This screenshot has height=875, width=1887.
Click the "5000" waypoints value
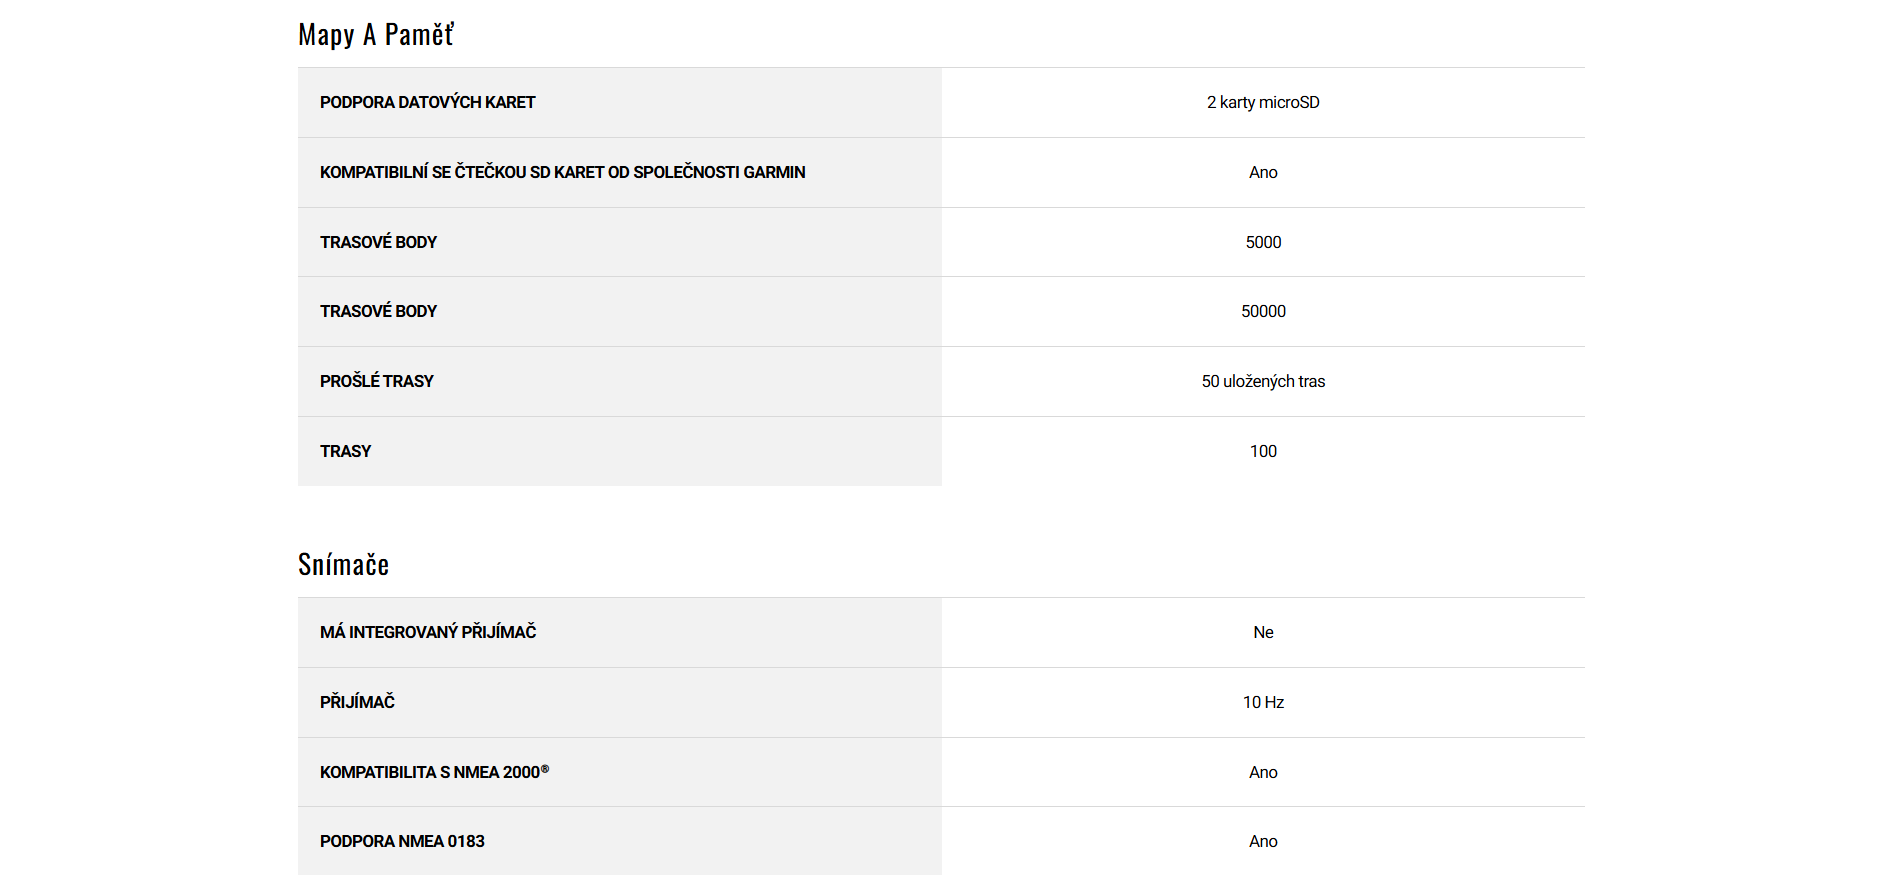[x=1263, y=242]
